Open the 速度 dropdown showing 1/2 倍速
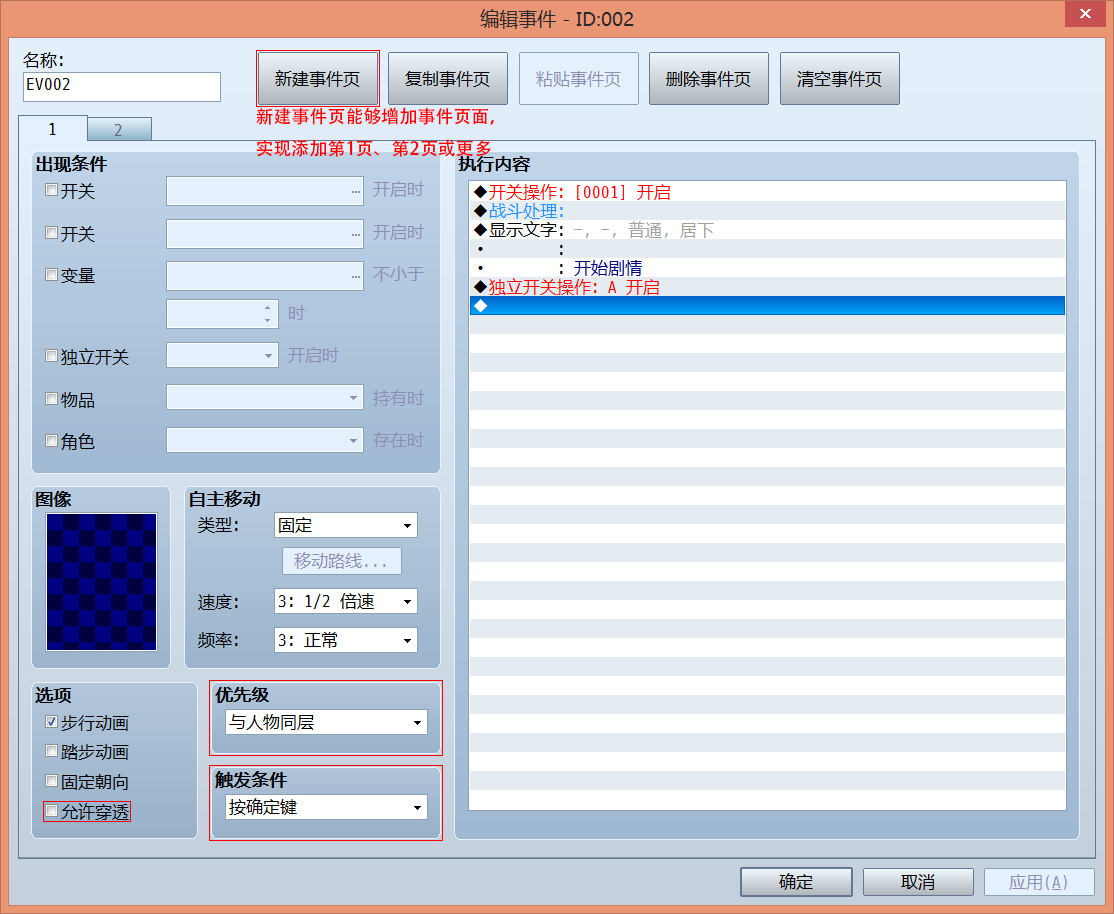Viewport: 1114px width, 914px height. tap(345, 601)
